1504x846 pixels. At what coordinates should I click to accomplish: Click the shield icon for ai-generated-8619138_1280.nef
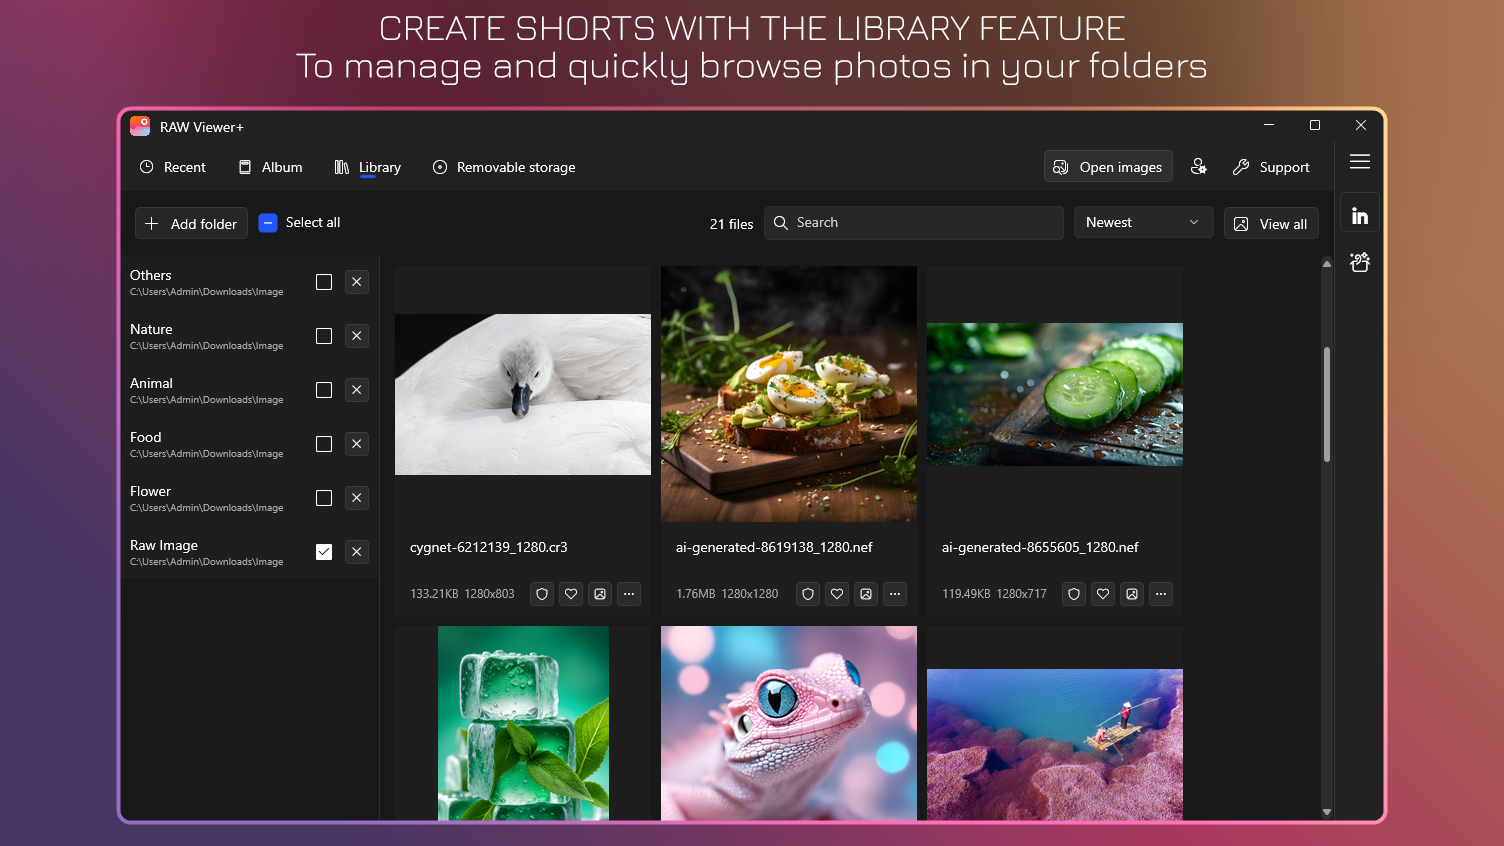pyautogui.click(x=808, y=594)
